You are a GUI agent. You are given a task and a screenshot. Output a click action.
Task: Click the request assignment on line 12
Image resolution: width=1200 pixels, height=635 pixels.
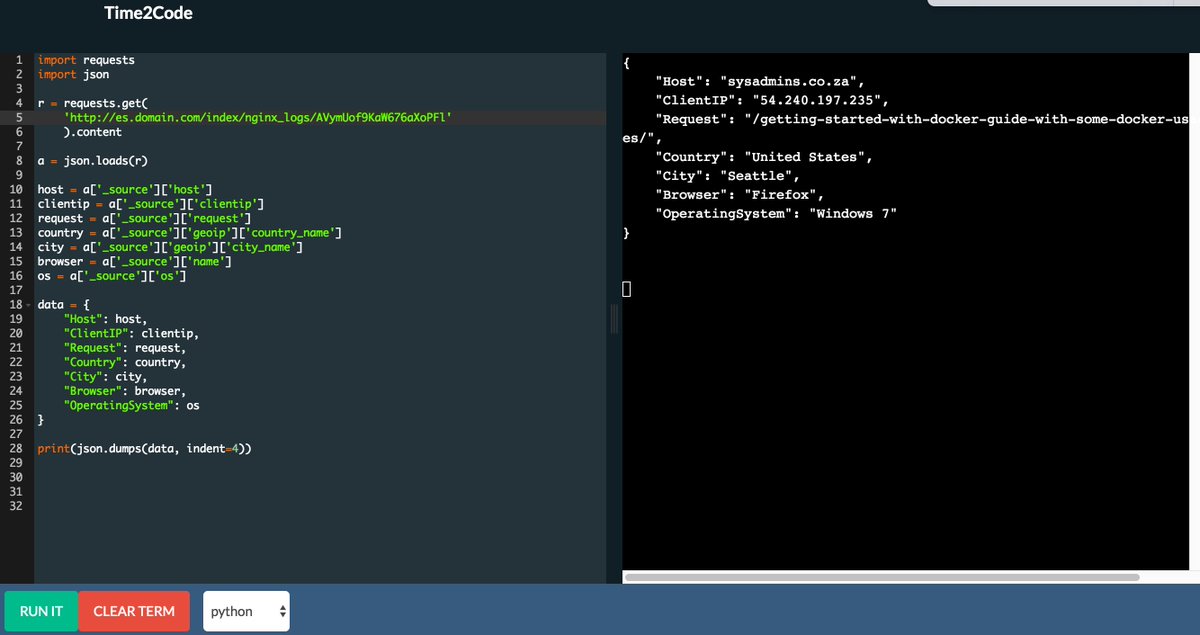tap(144, 218)
